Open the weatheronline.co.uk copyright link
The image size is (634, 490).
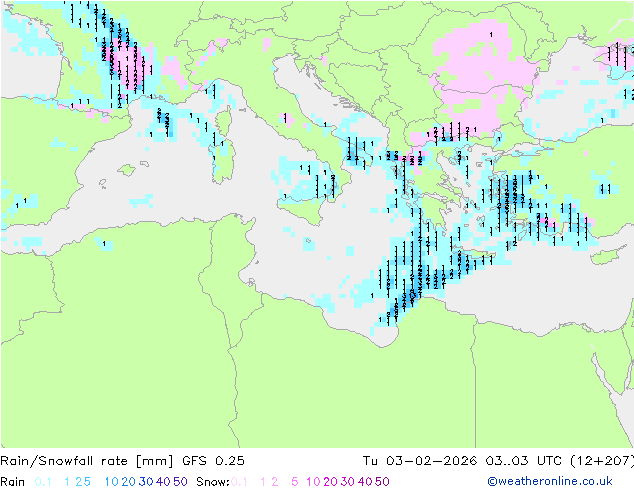(x=550, y=481)
